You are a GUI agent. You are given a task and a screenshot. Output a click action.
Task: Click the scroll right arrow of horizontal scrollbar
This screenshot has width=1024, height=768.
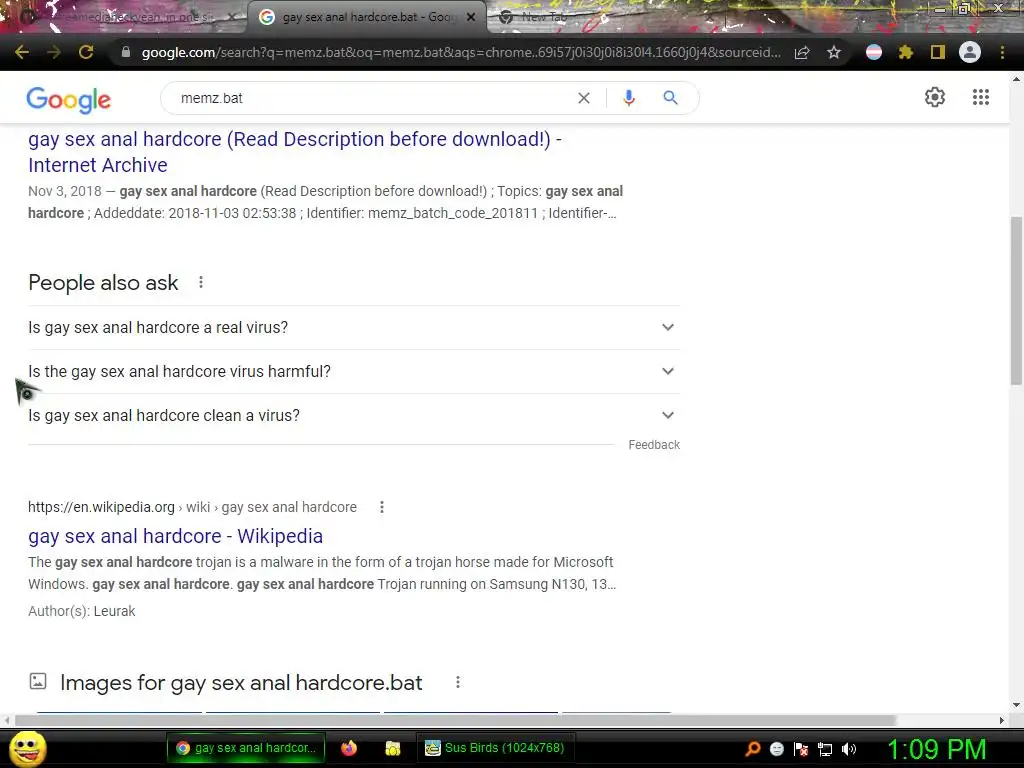1002,720
